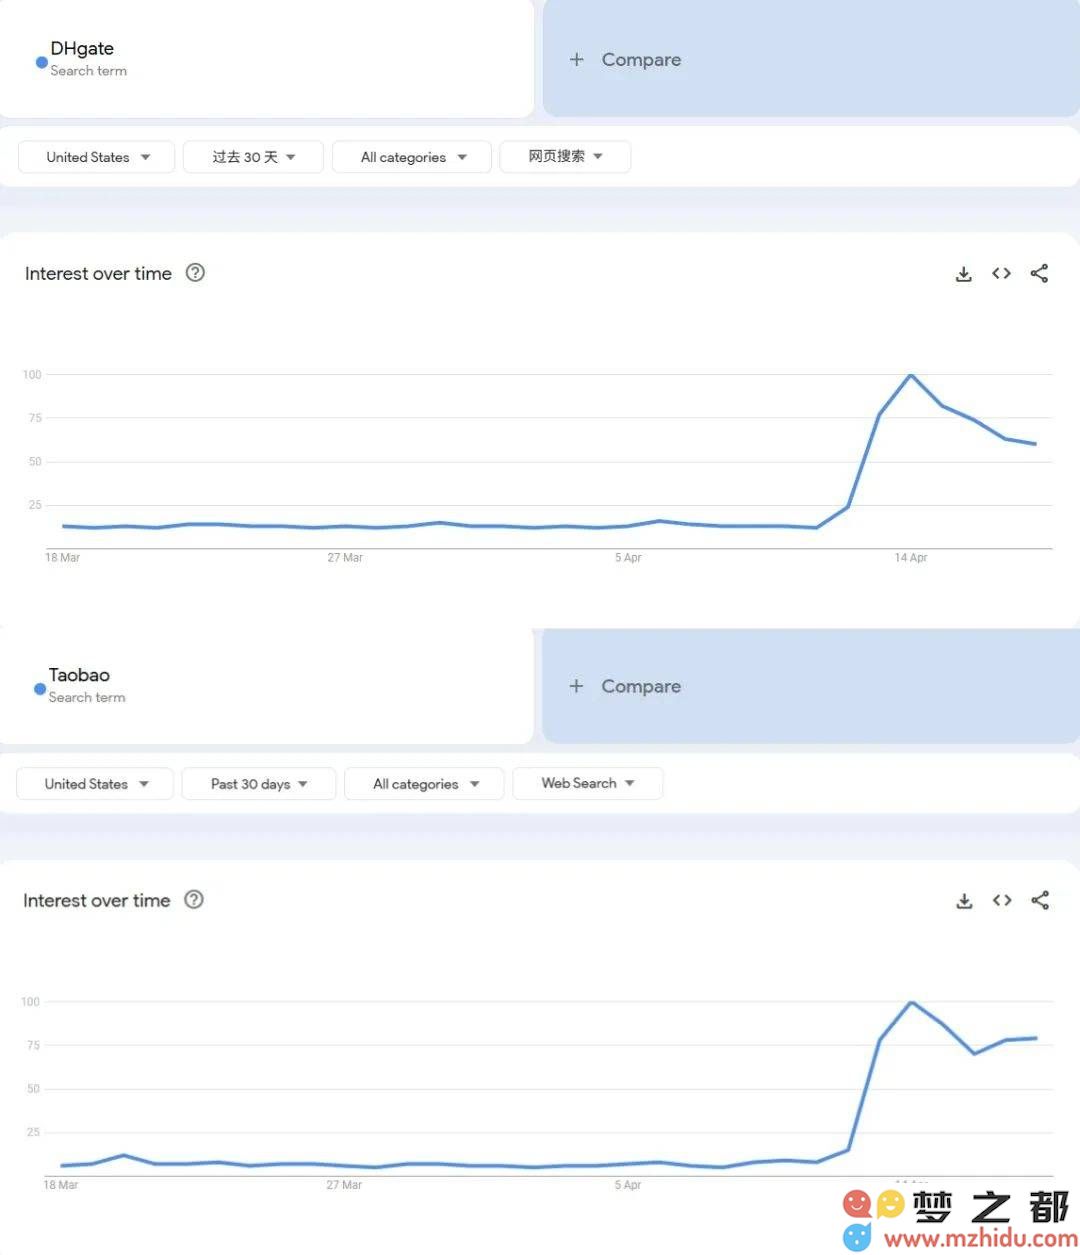Screen dimensions: 1080x1255
Task: Add a comparison term to DHgate
Action: tap(811, 59)
